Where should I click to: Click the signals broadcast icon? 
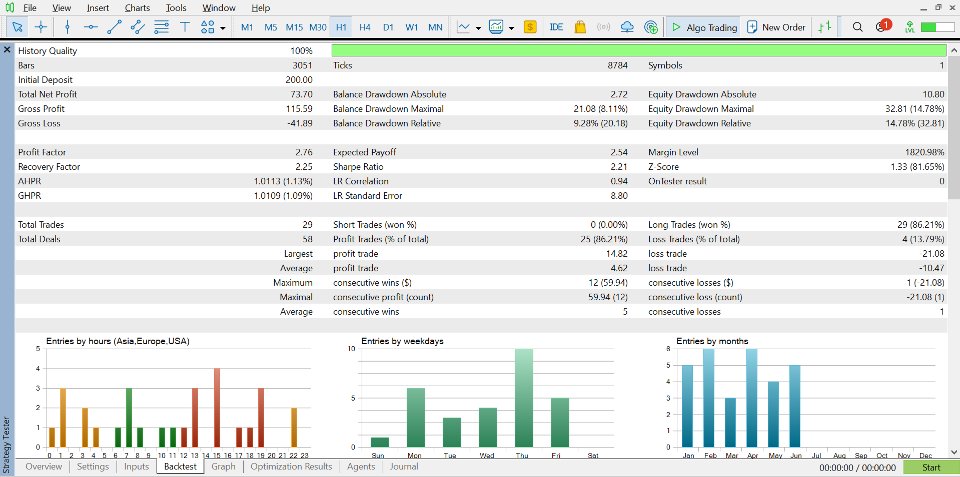[604, 27]
